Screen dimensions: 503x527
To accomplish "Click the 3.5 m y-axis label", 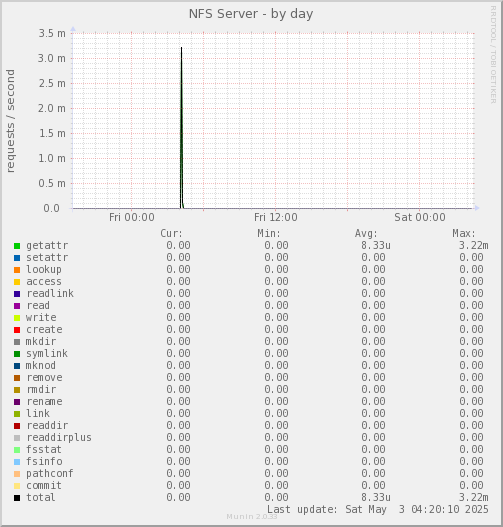I will (x=52, y=33).
